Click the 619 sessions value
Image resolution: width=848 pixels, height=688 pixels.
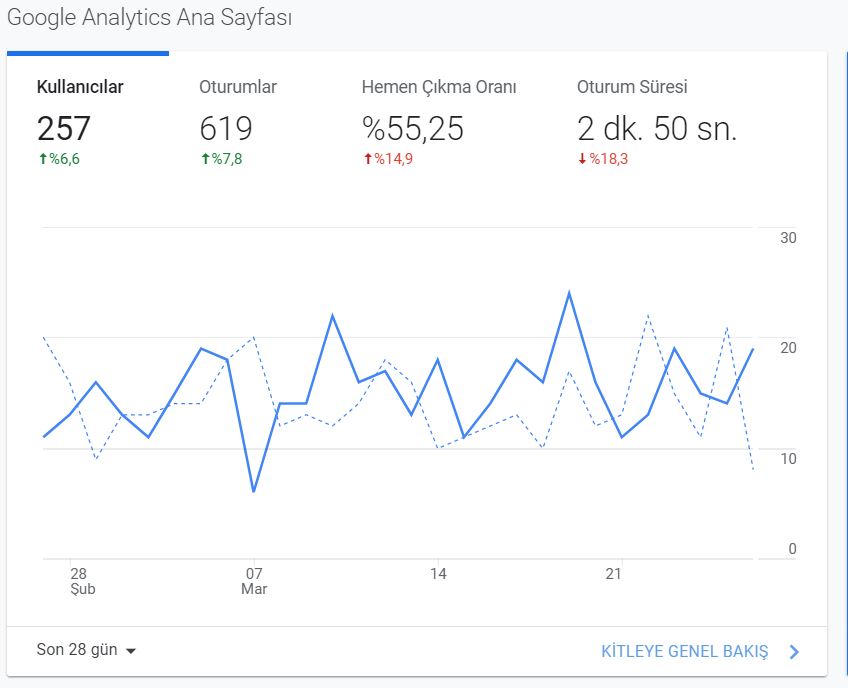tap(226, 129)
